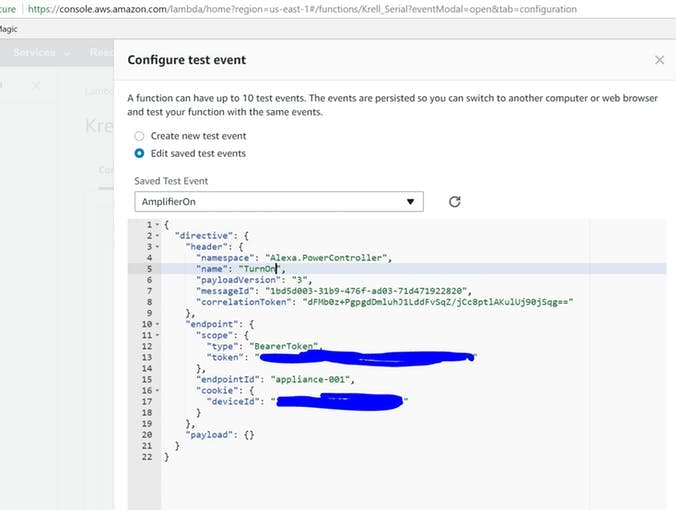
Task: Click the "appliance-001" endpointId value
Action: coord(310,380)
